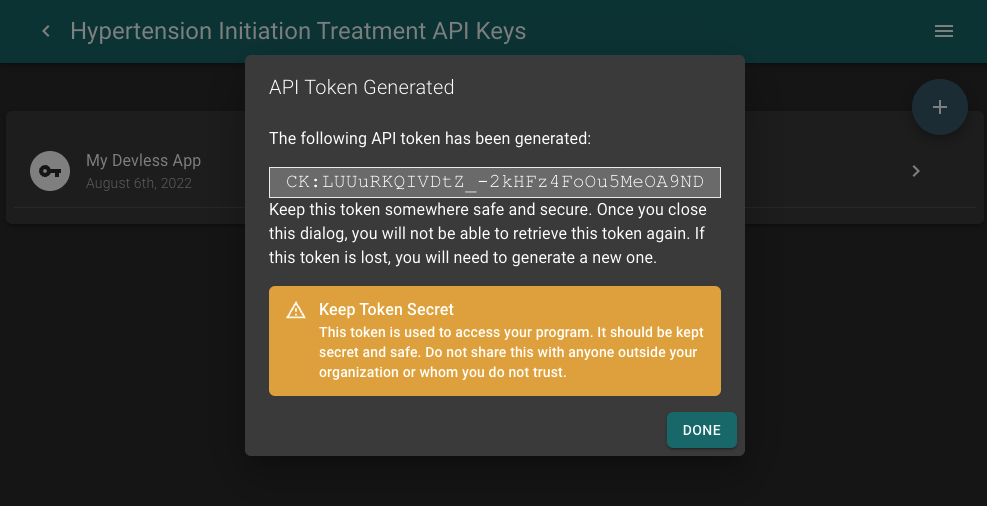Click the August 6th, 2022 date text
This screenshot has height=506, width=987.
(138, 183)
